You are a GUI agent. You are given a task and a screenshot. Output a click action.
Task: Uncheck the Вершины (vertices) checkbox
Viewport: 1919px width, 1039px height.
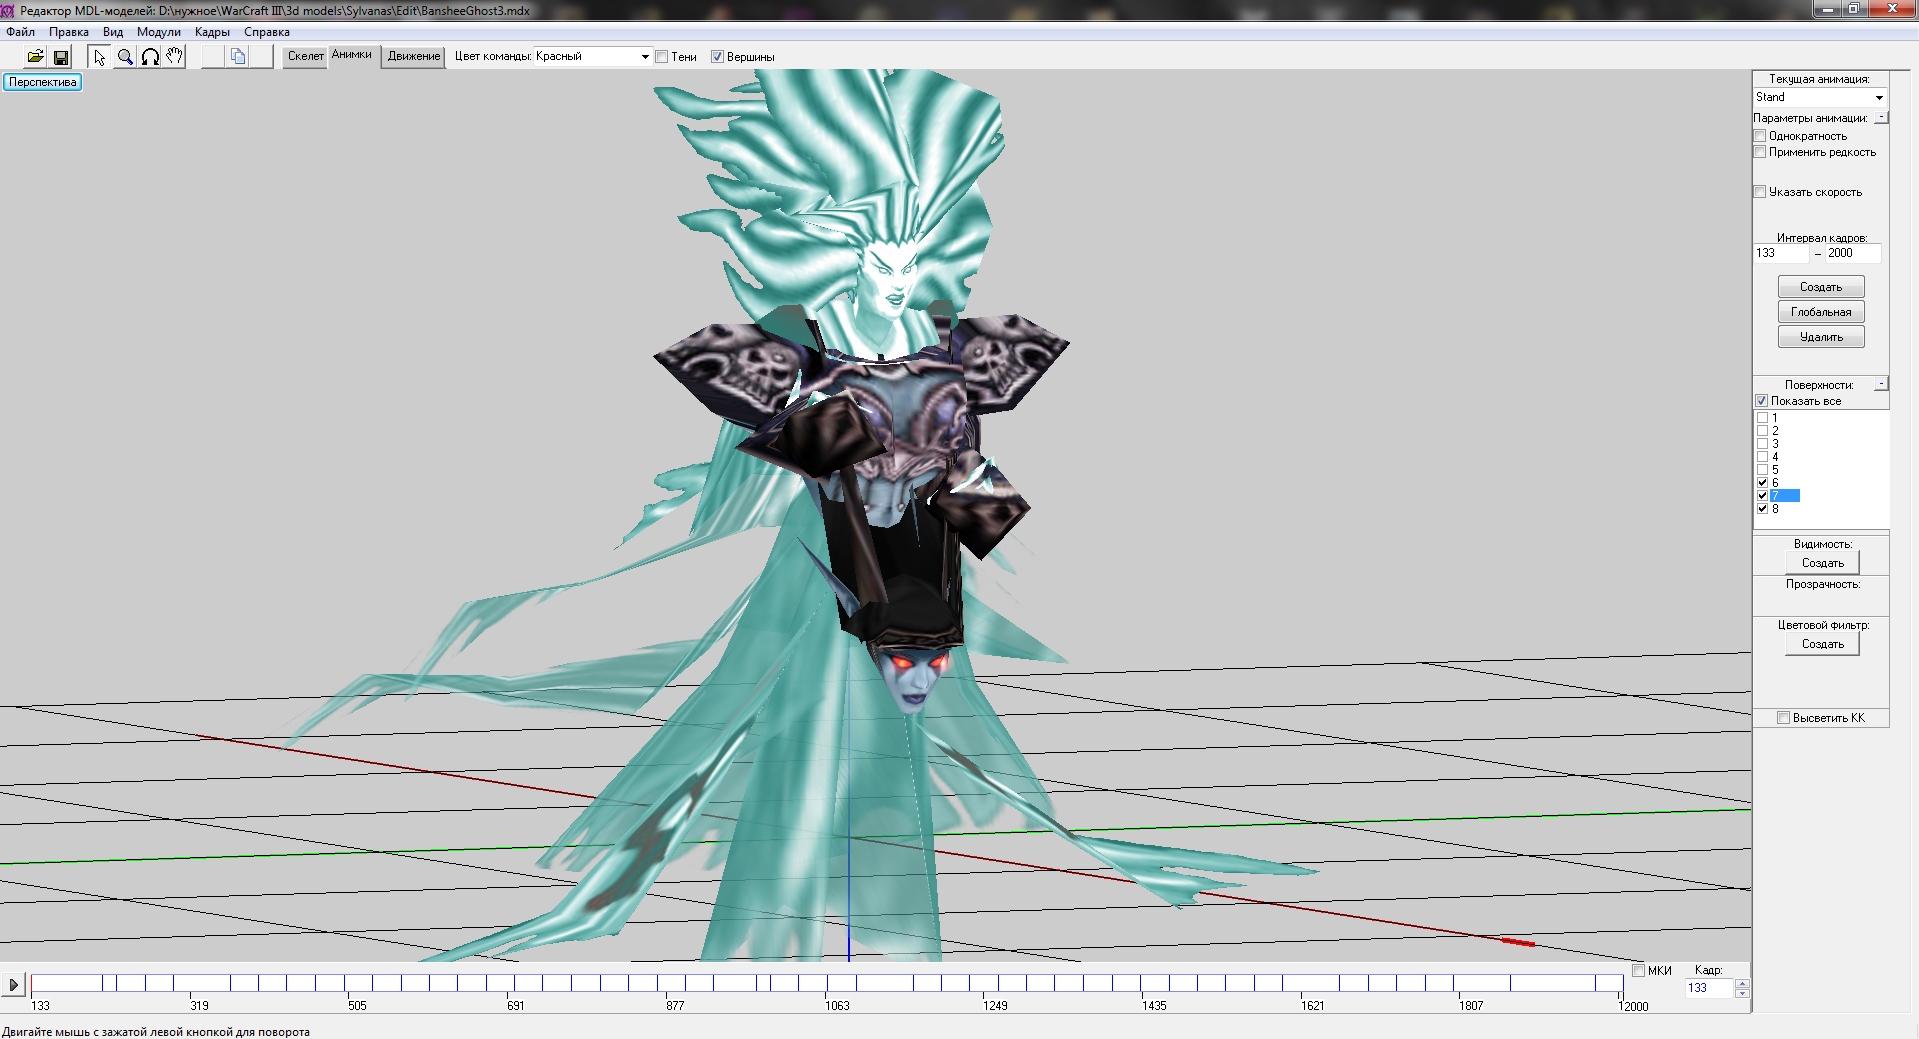click(x=717, y=57)
